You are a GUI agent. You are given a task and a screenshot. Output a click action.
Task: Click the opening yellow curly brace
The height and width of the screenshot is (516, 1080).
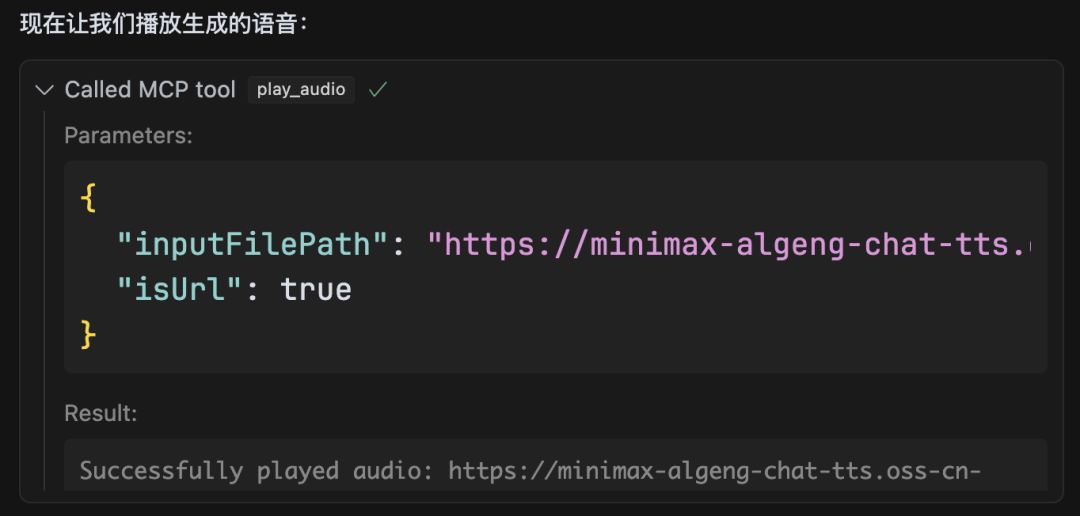click(x=88, y=198)
